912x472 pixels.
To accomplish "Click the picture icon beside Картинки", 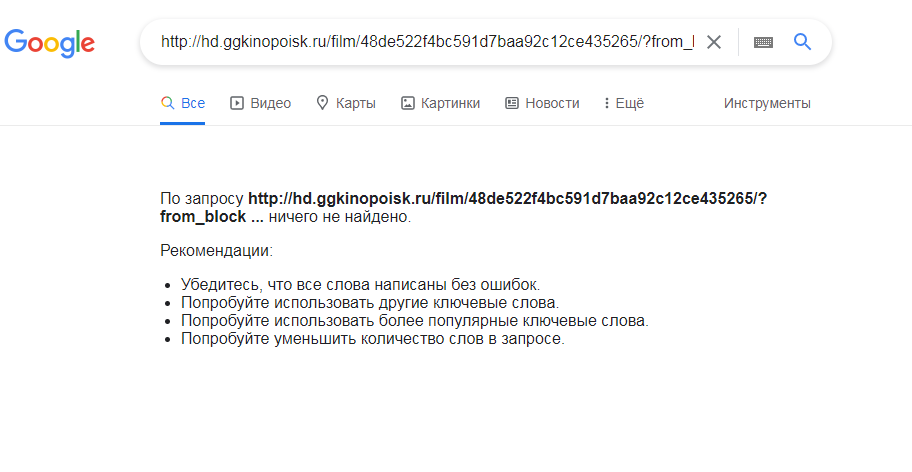I will [408, 103].
